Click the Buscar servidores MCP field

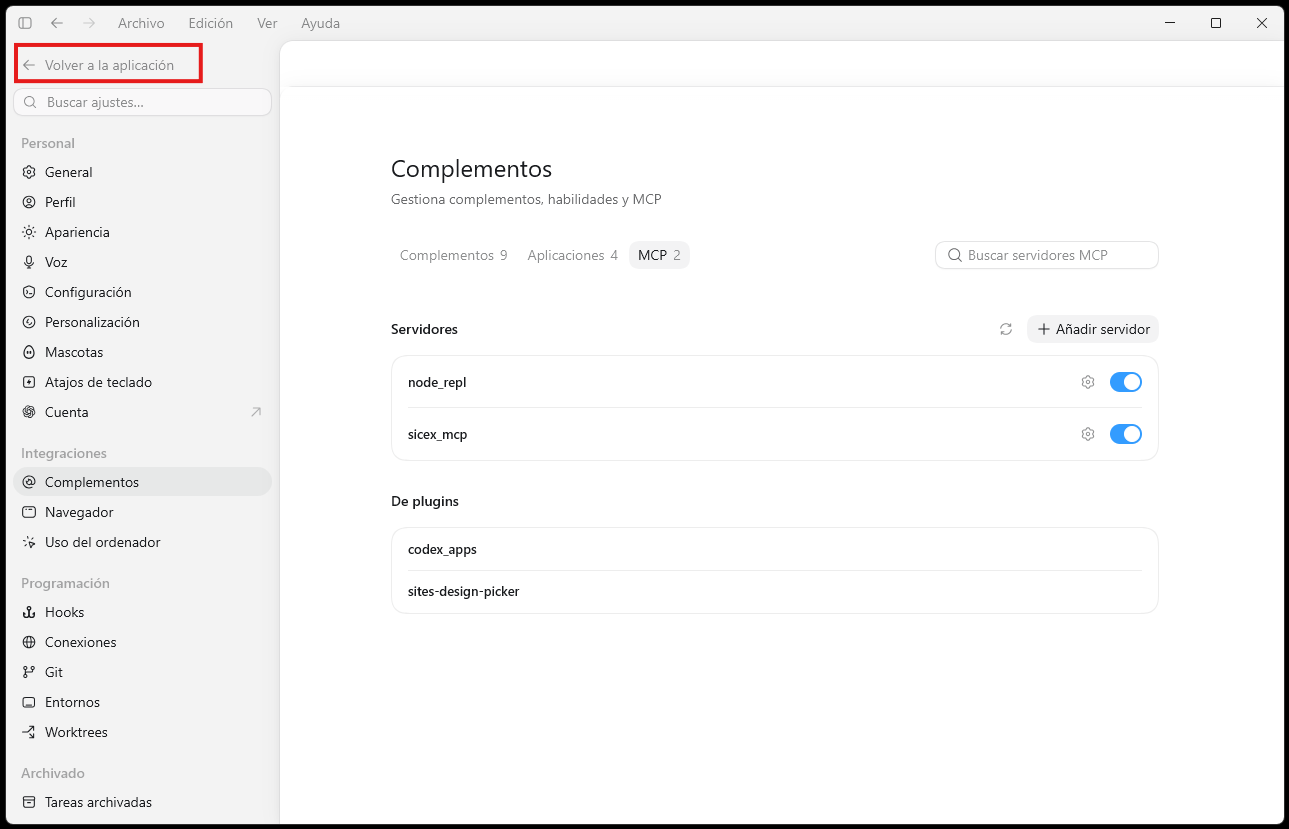click(1047, 255)
